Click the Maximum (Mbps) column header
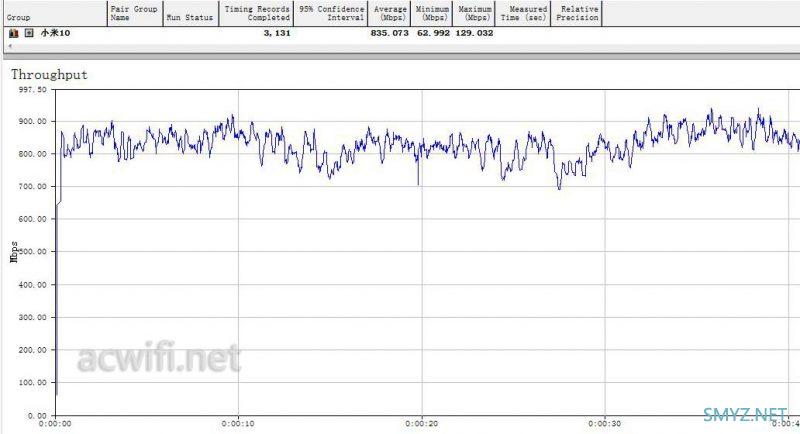This screenshot has width=800, height=434. point(474,13)
